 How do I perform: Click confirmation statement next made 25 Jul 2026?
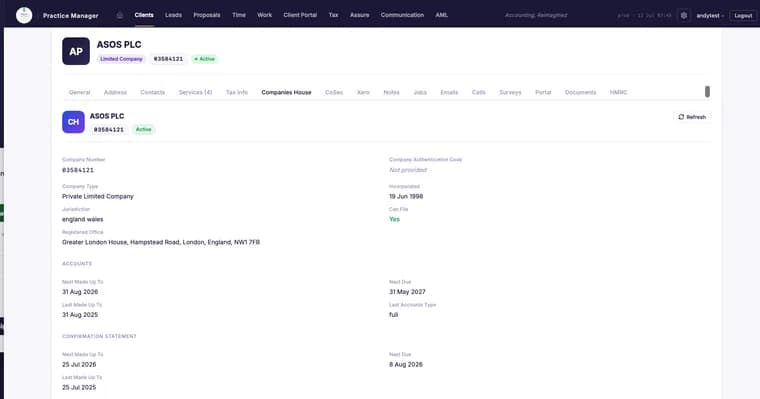pyautogui.click(x=79, y=365)
